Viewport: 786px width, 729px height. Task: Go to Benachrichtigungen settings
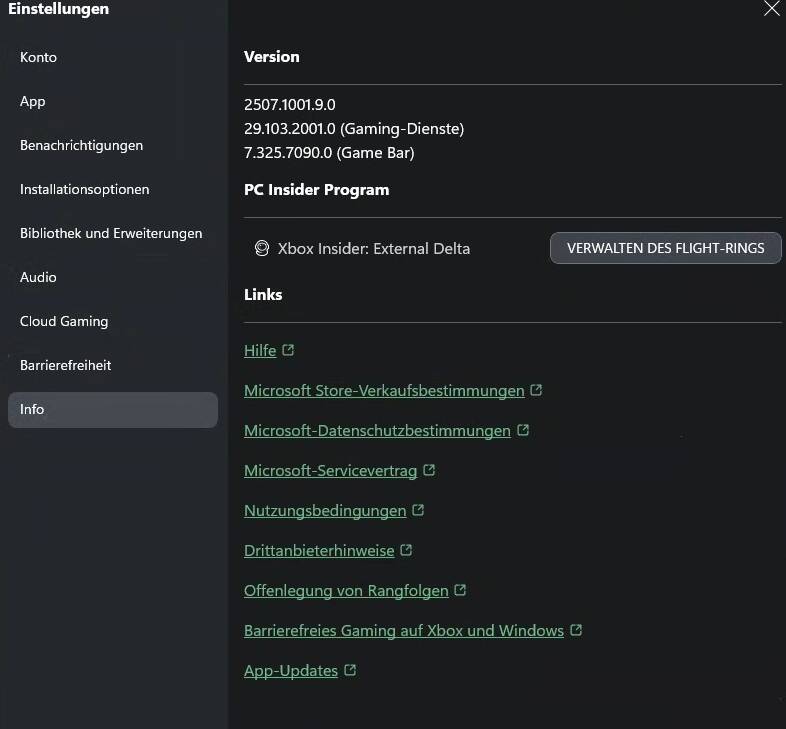[81, 145]
